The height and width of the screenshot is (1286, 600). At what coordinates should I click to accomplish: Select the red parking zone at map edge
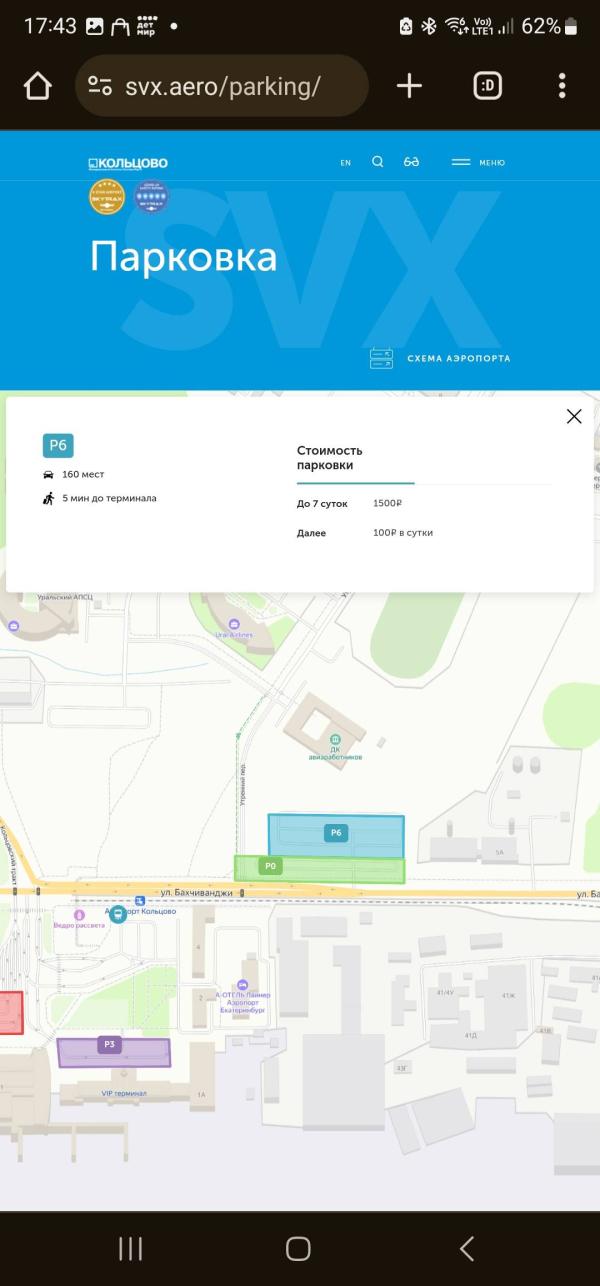[10, 1012]
